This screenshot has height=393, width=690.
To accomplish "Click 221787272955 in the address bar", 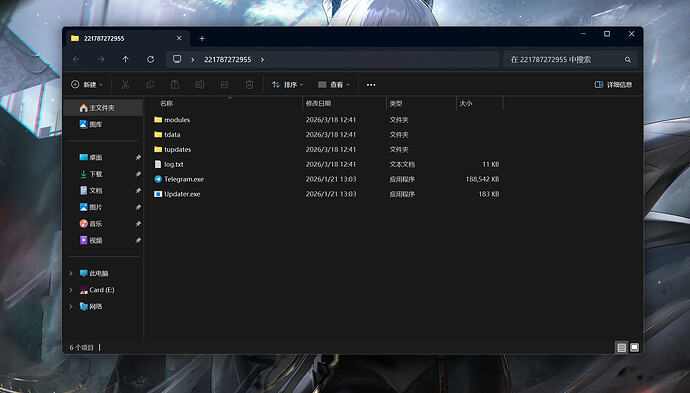I will pos(228,59).
